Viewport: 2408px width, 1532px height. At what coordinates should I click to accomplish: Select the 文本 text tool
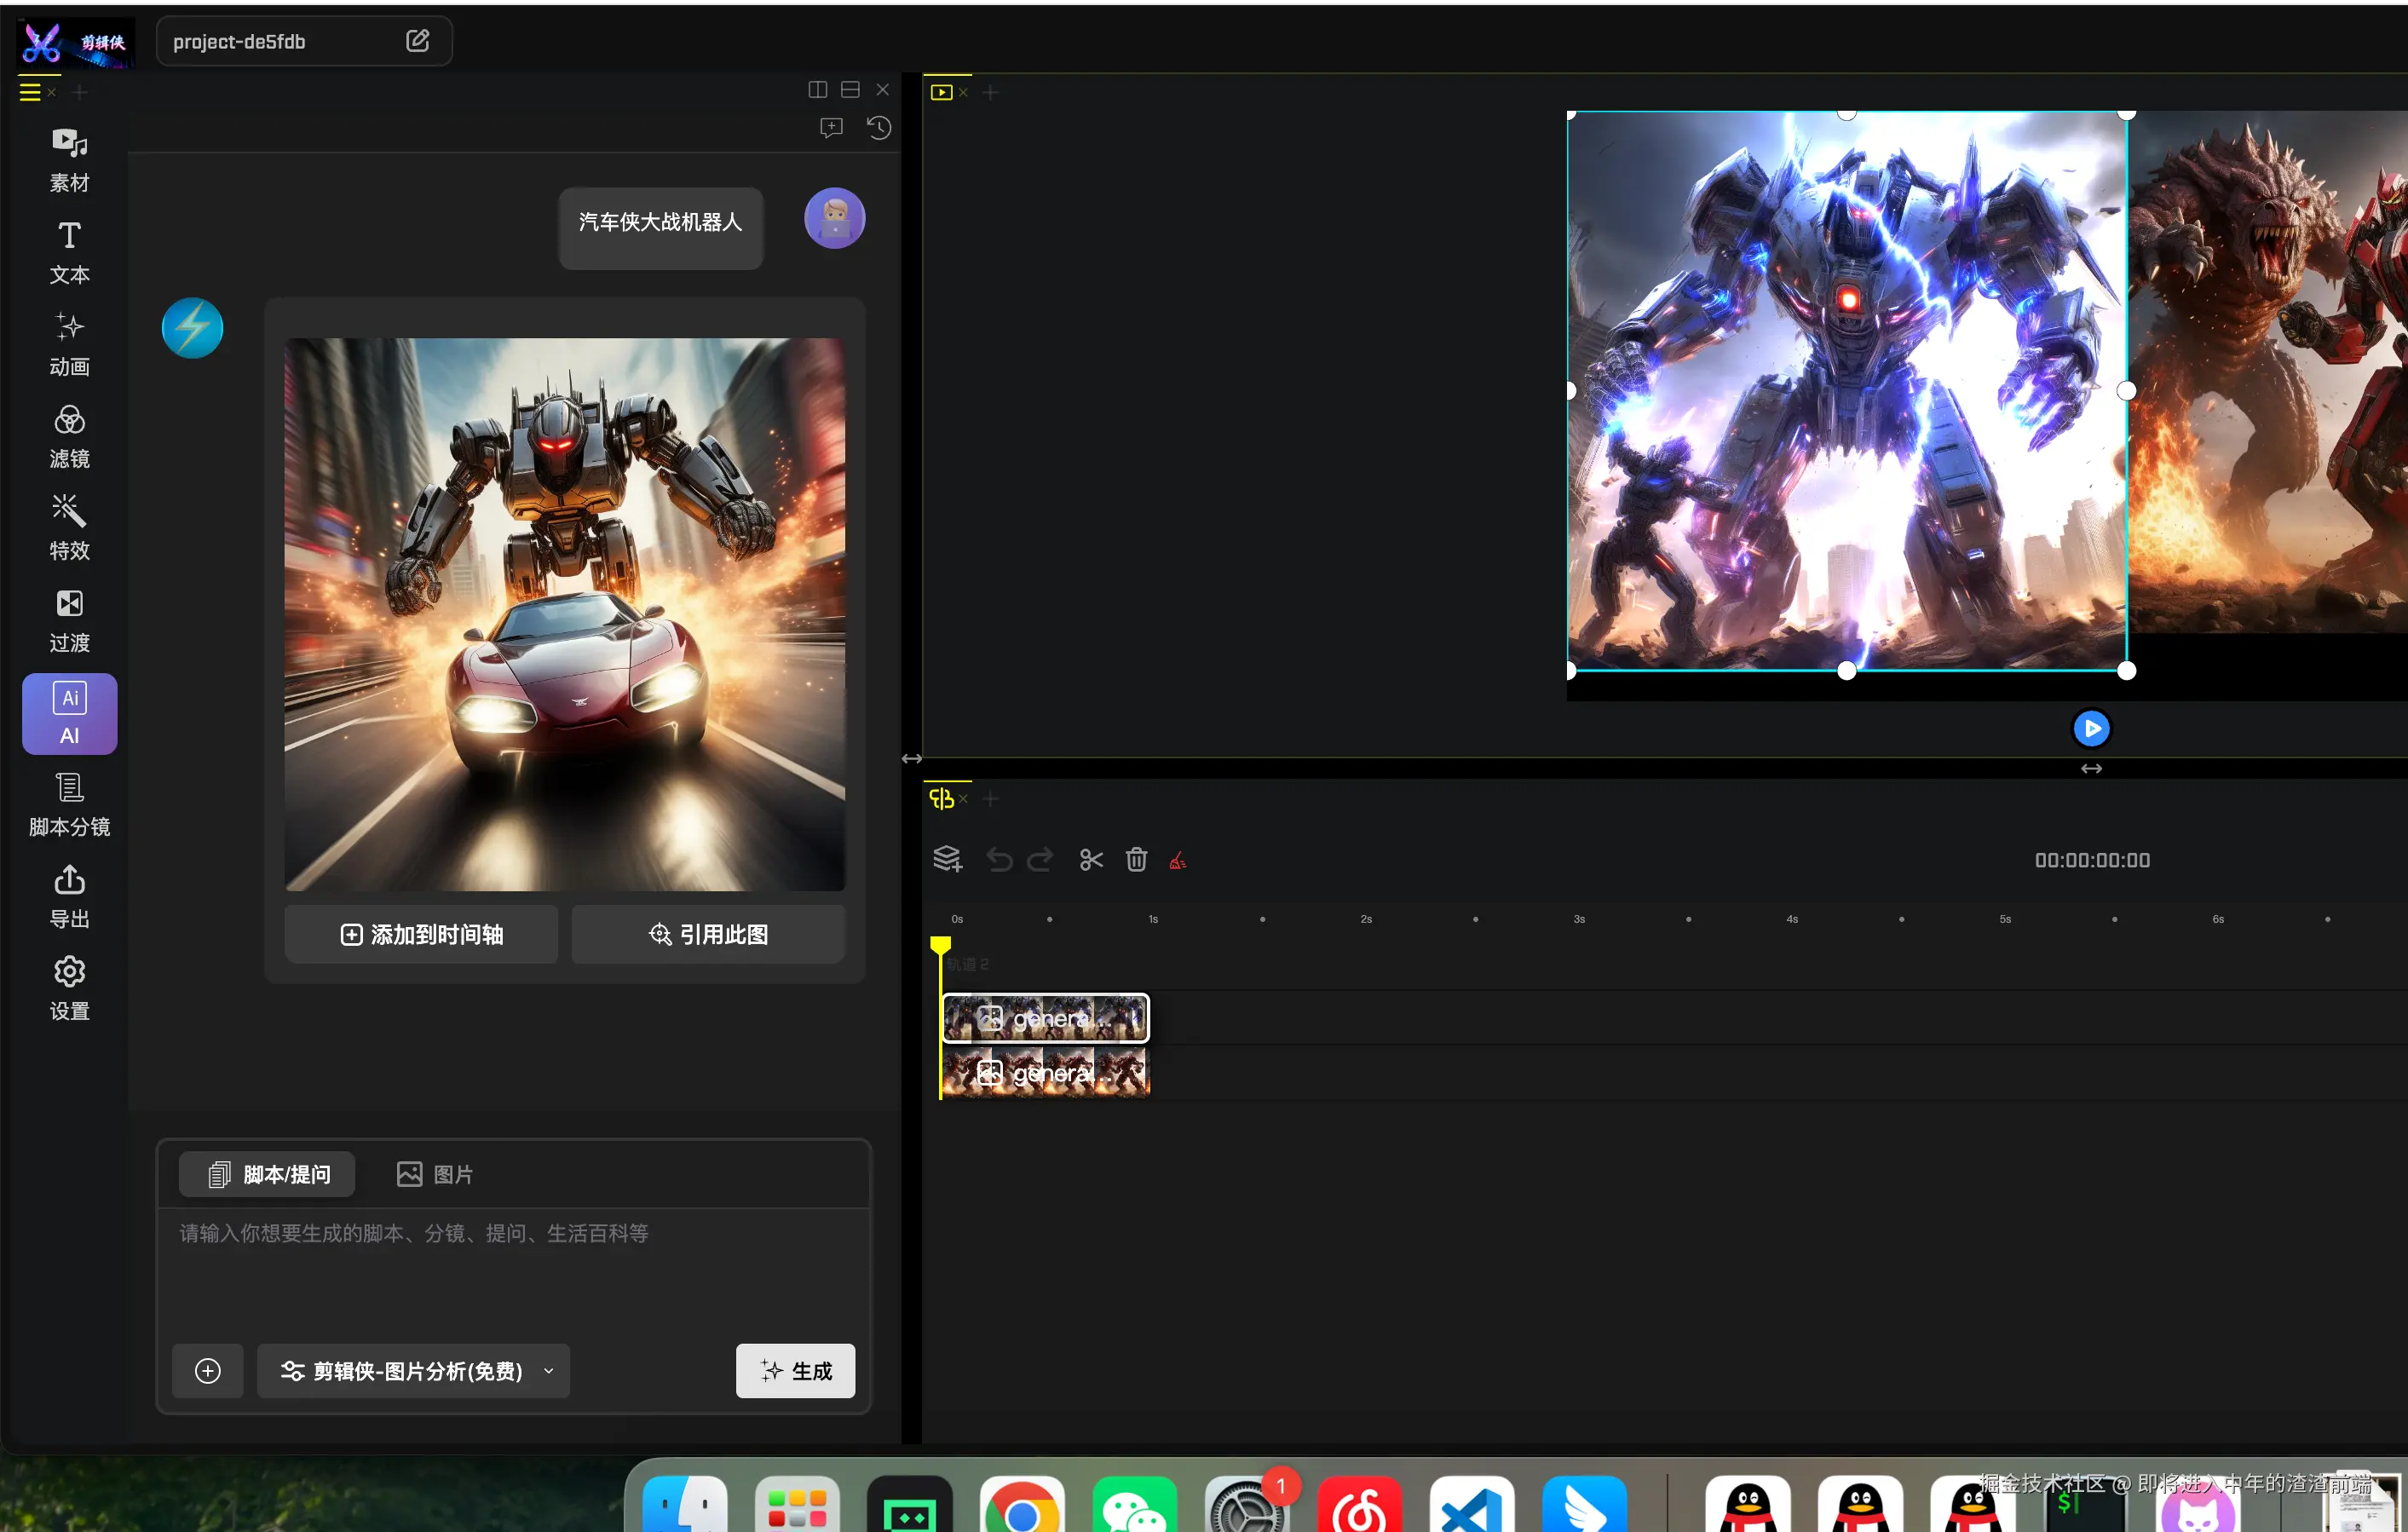pyautogui.click(x=69, y=252)
